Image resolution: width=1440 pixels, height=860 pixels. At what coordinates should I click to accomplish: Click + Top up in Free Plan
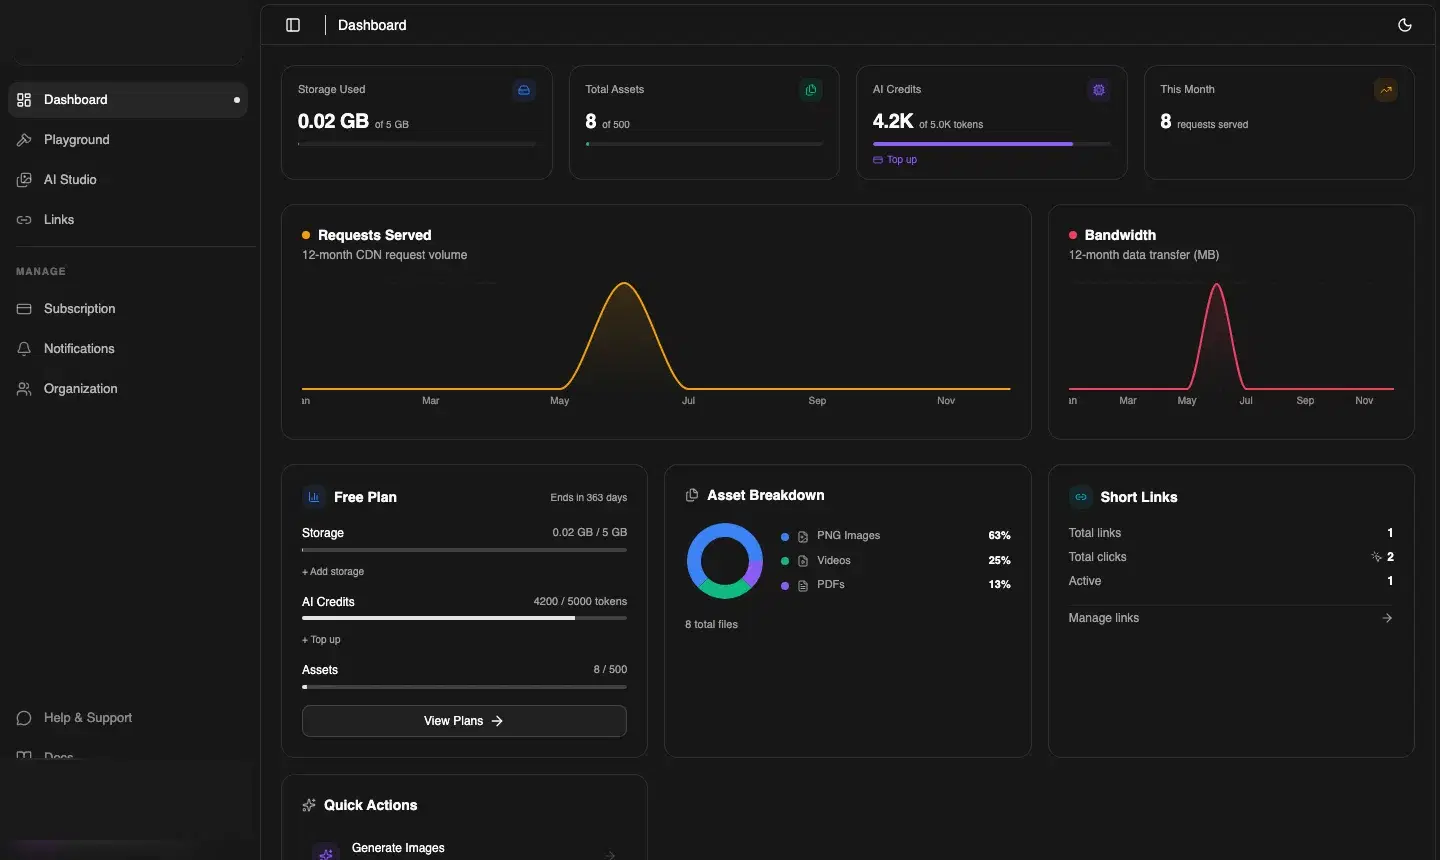coord(321,640)
